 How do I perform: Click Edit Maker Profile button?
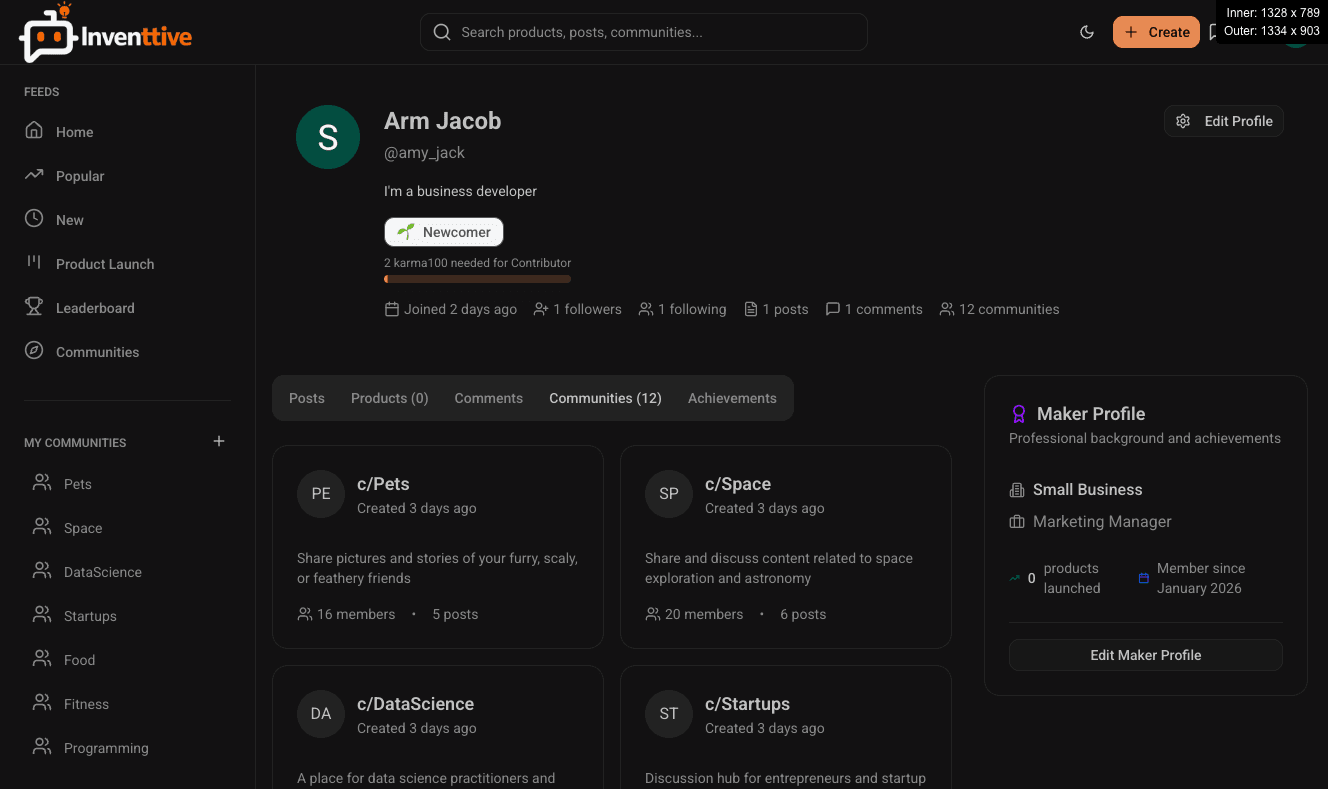pyautogui.click(x=1145, y=655)
